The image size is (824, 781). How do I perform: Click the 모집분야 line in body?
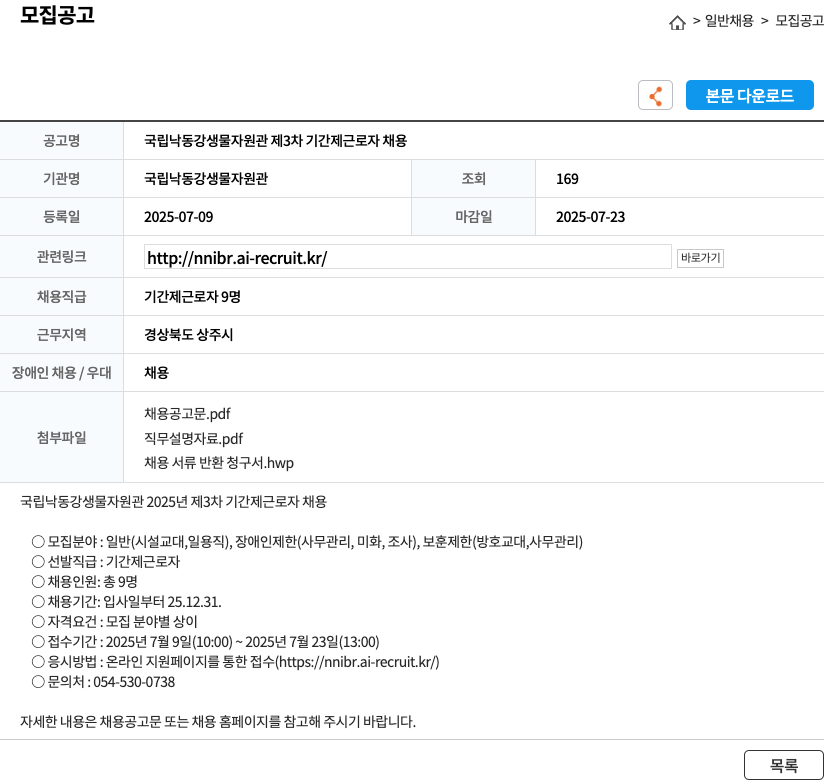point(307,542)
